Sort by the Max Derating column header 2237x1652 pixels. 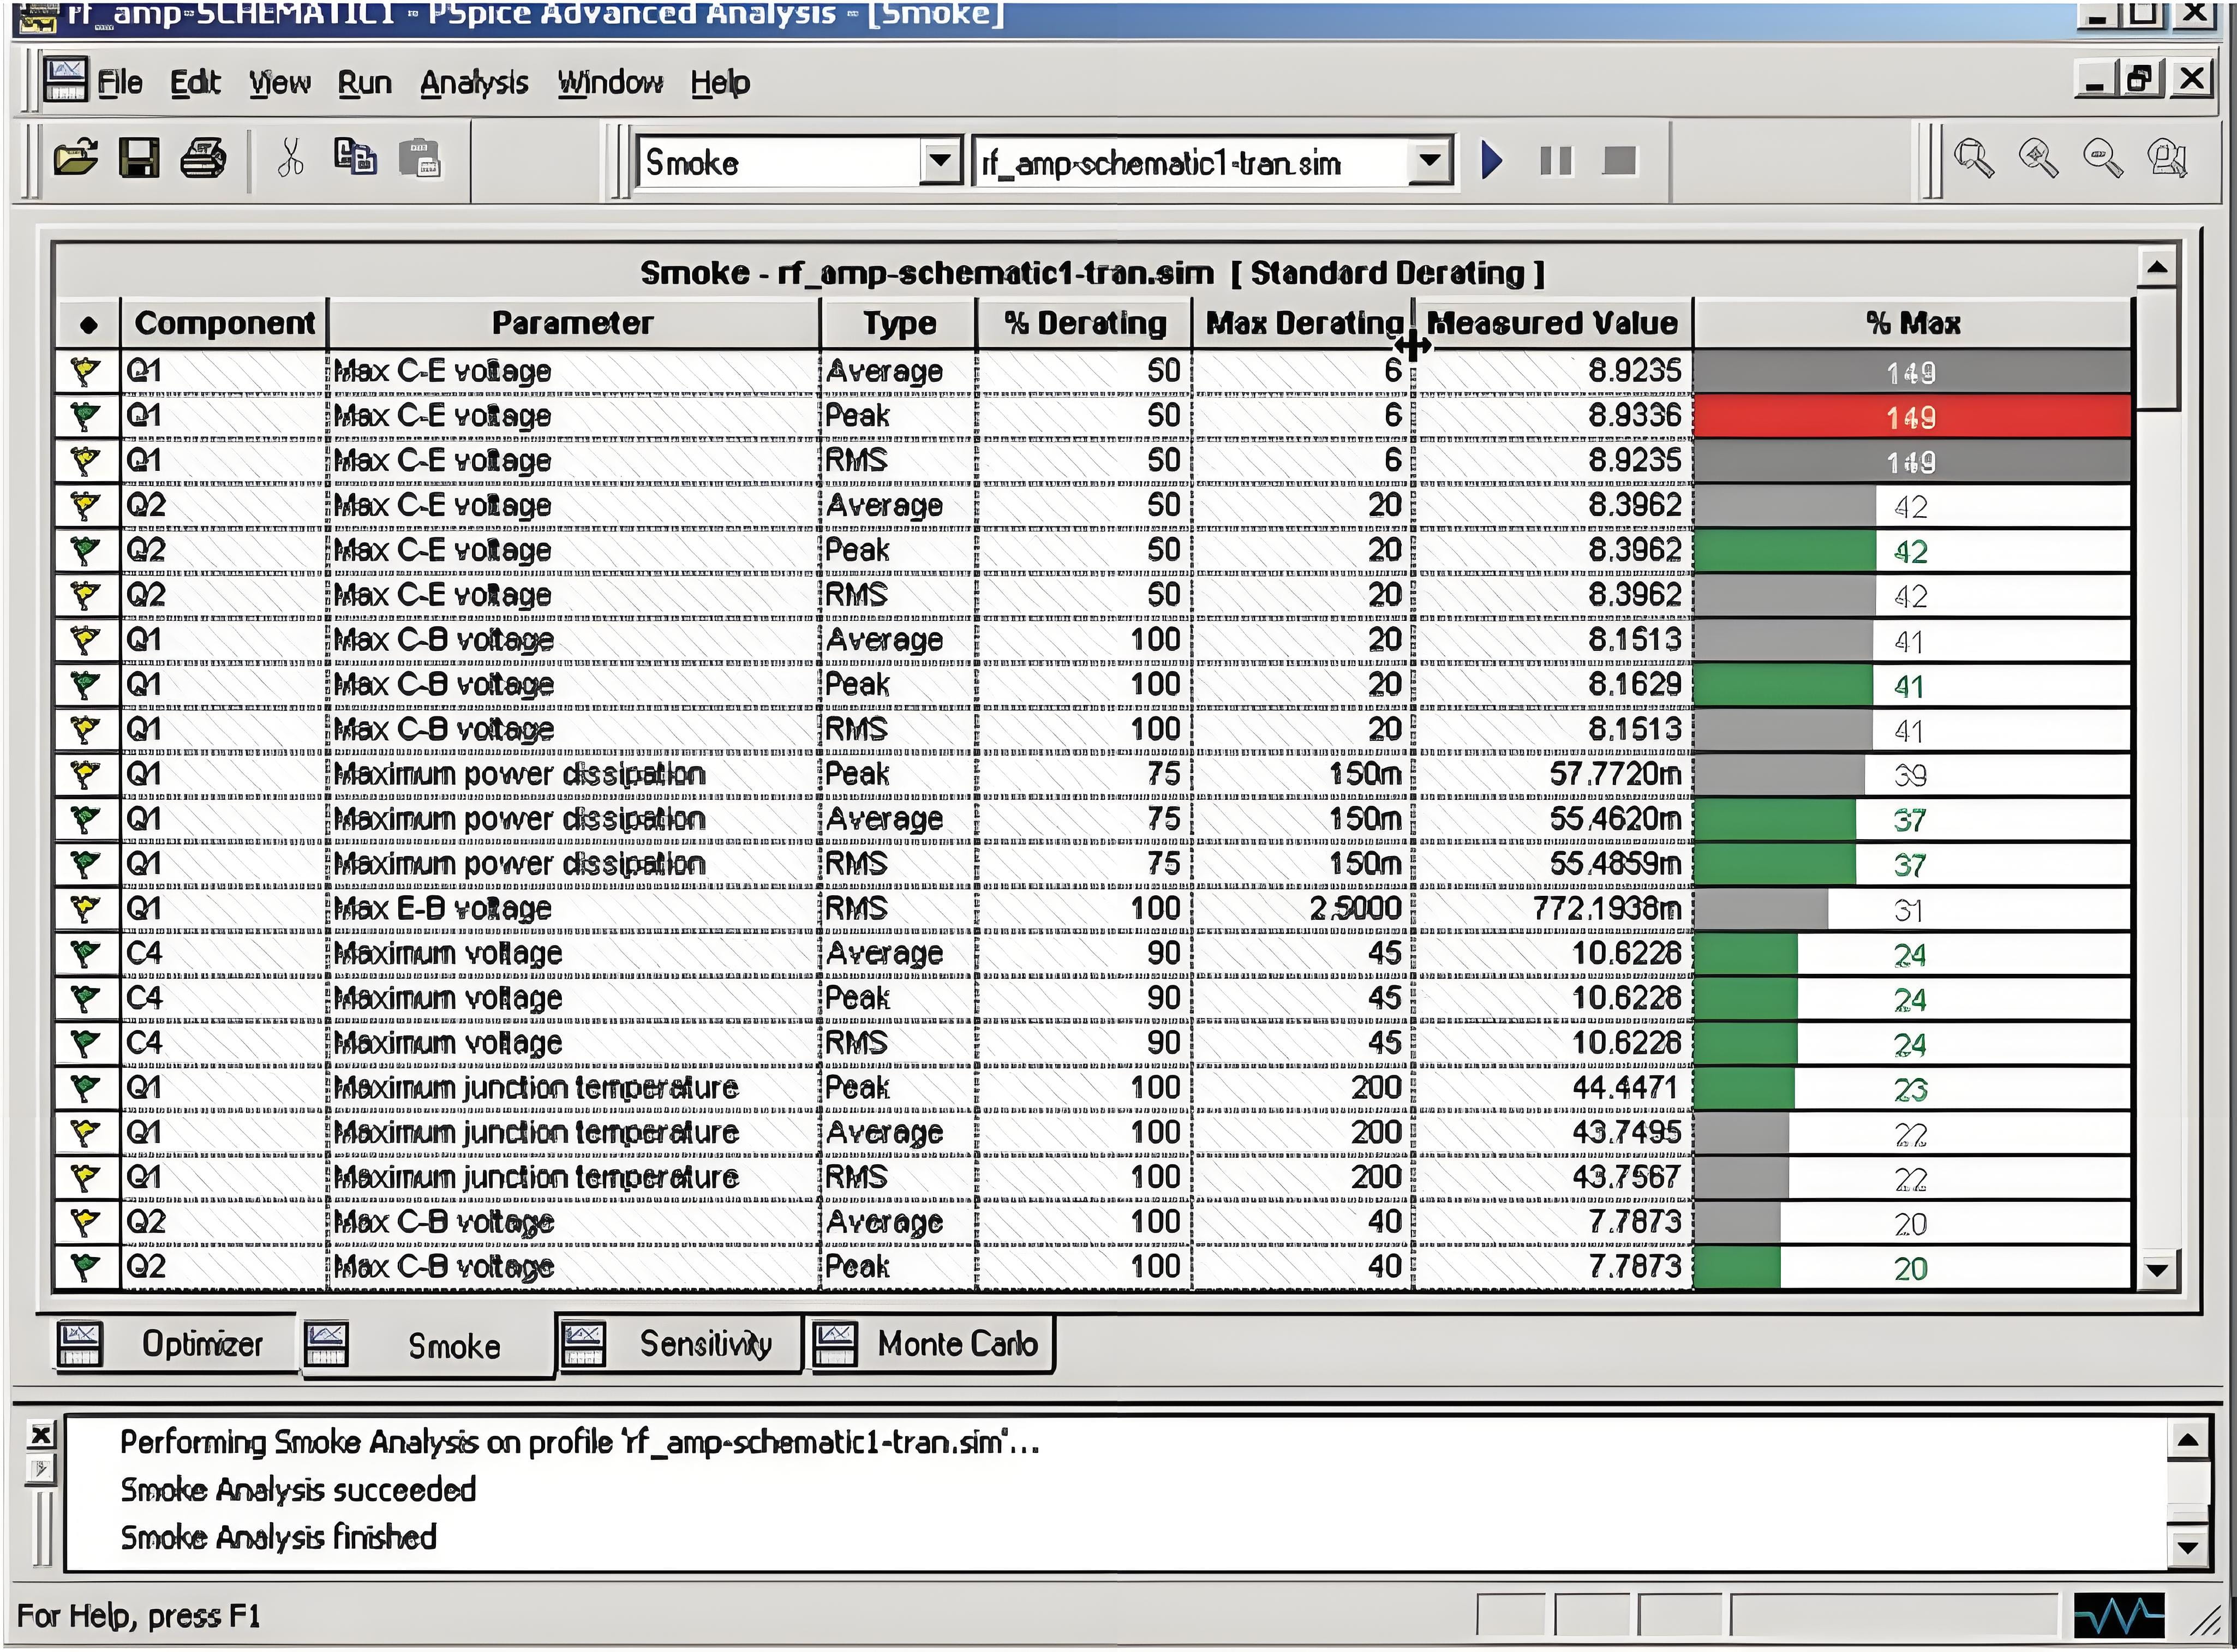pyautogui.click(x=1302, y=324)
